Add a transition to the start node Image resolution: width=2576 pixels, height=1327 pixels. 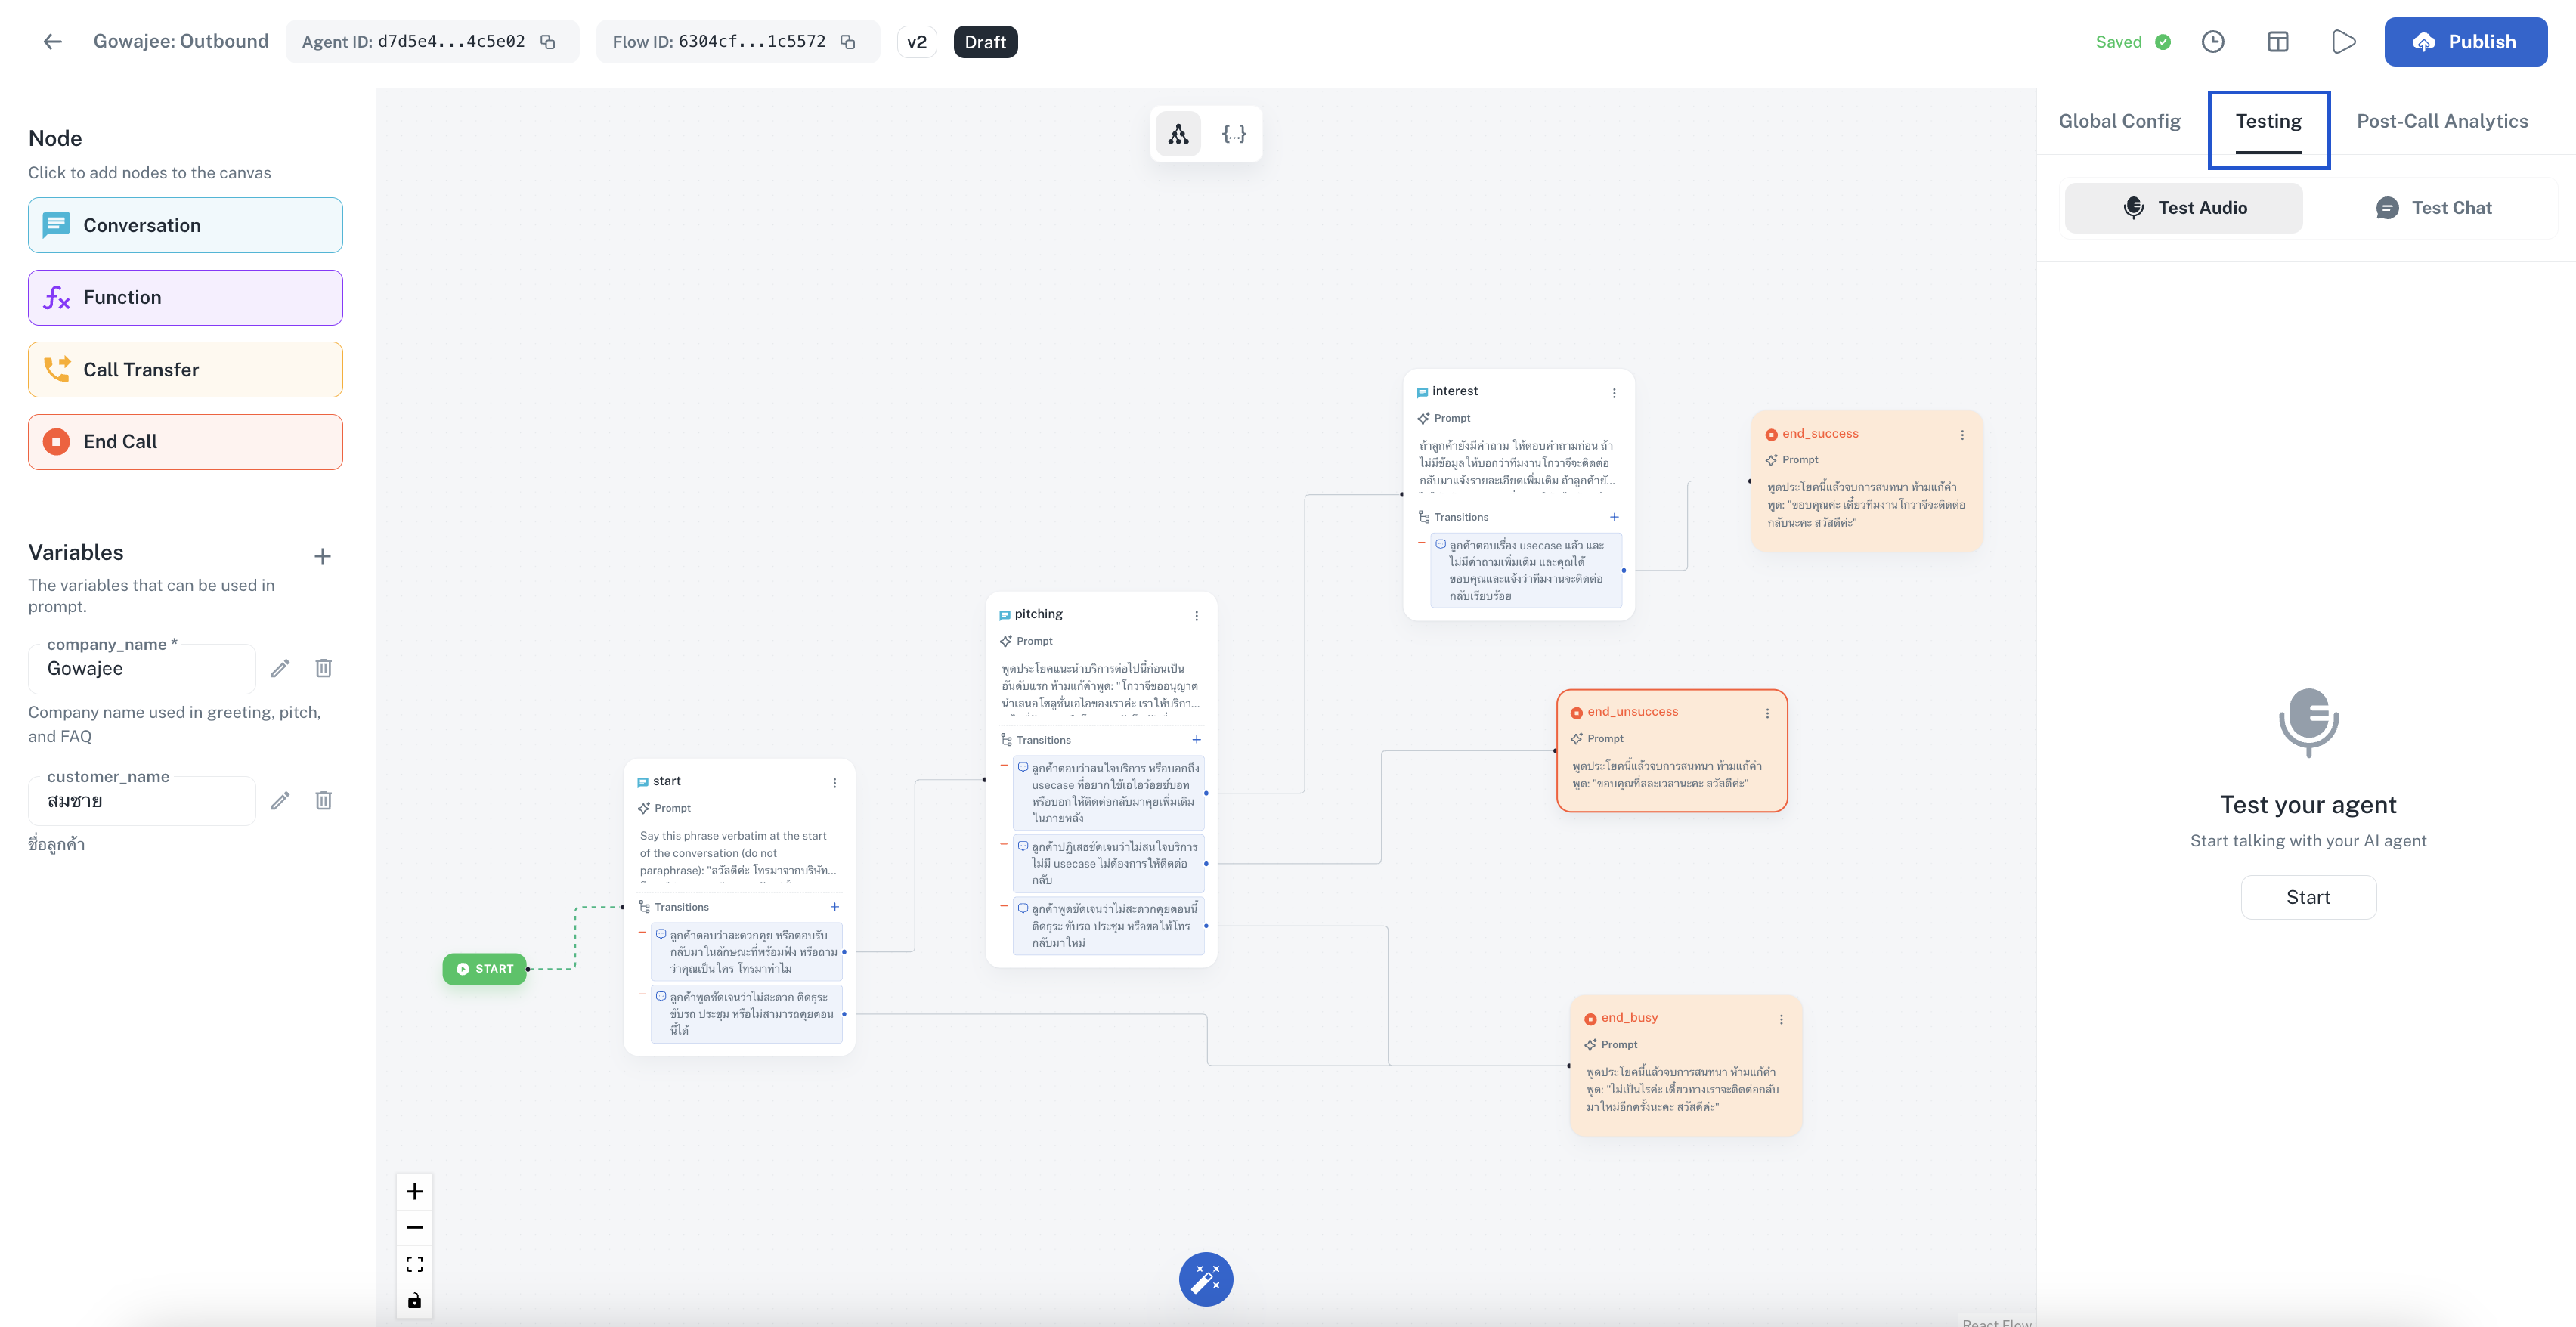pos(834,907)
